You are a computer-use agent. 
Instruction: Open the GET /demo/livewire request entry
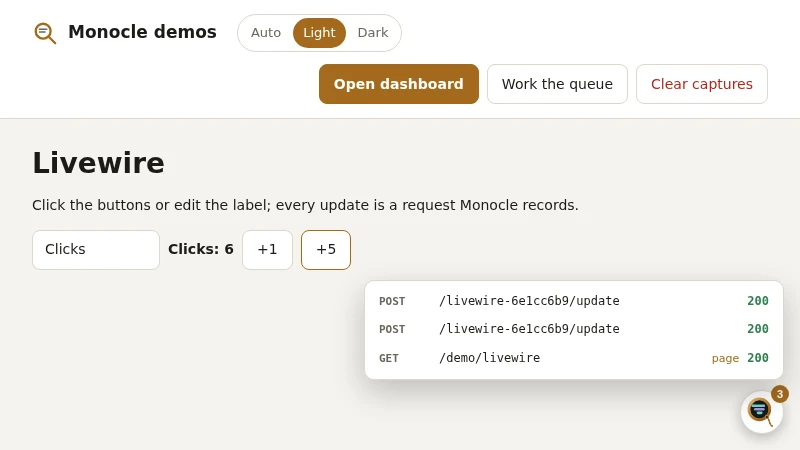(x=573, y=358)
